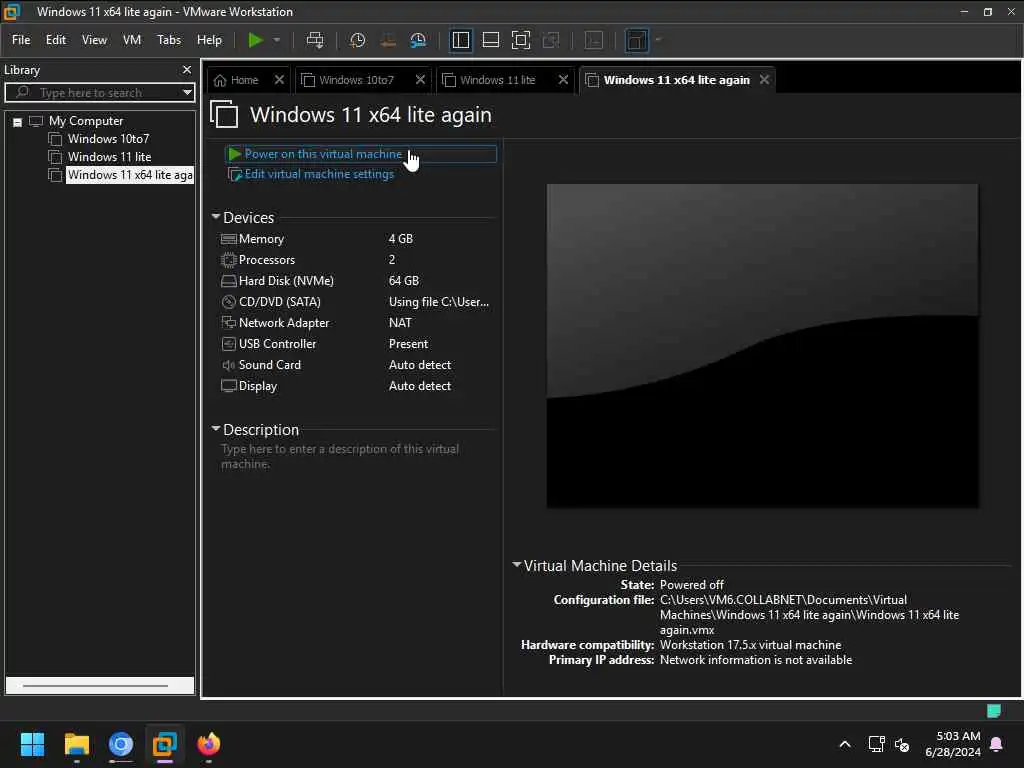Collapse the My Computer tree node
1024x768 pixels.
pos(18,122)
